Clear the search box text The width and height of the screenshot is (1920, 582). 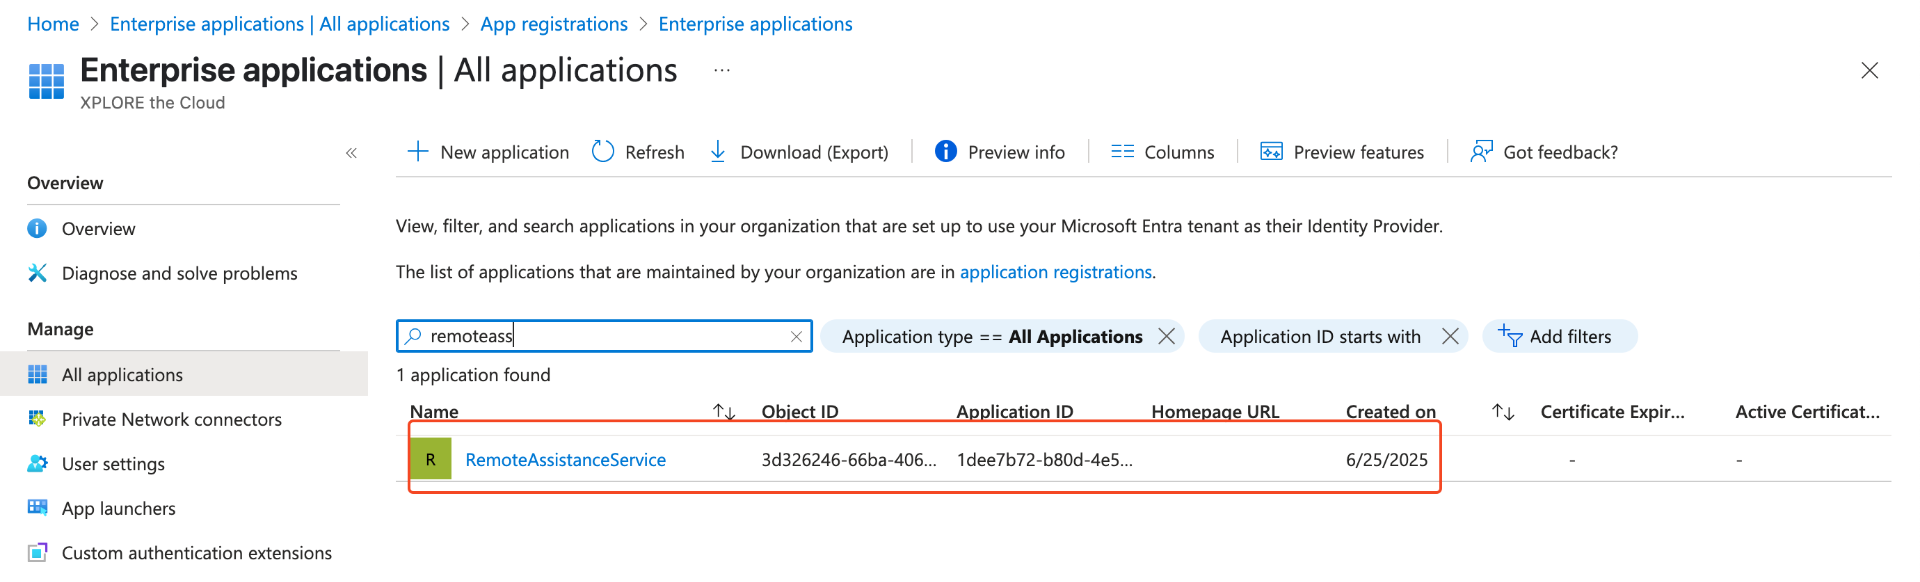[796, 337]
